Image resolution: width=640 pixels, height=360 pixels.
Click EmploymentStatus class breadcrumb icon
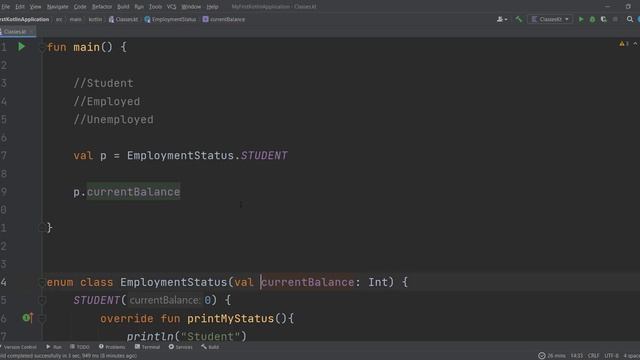point(147,19)
